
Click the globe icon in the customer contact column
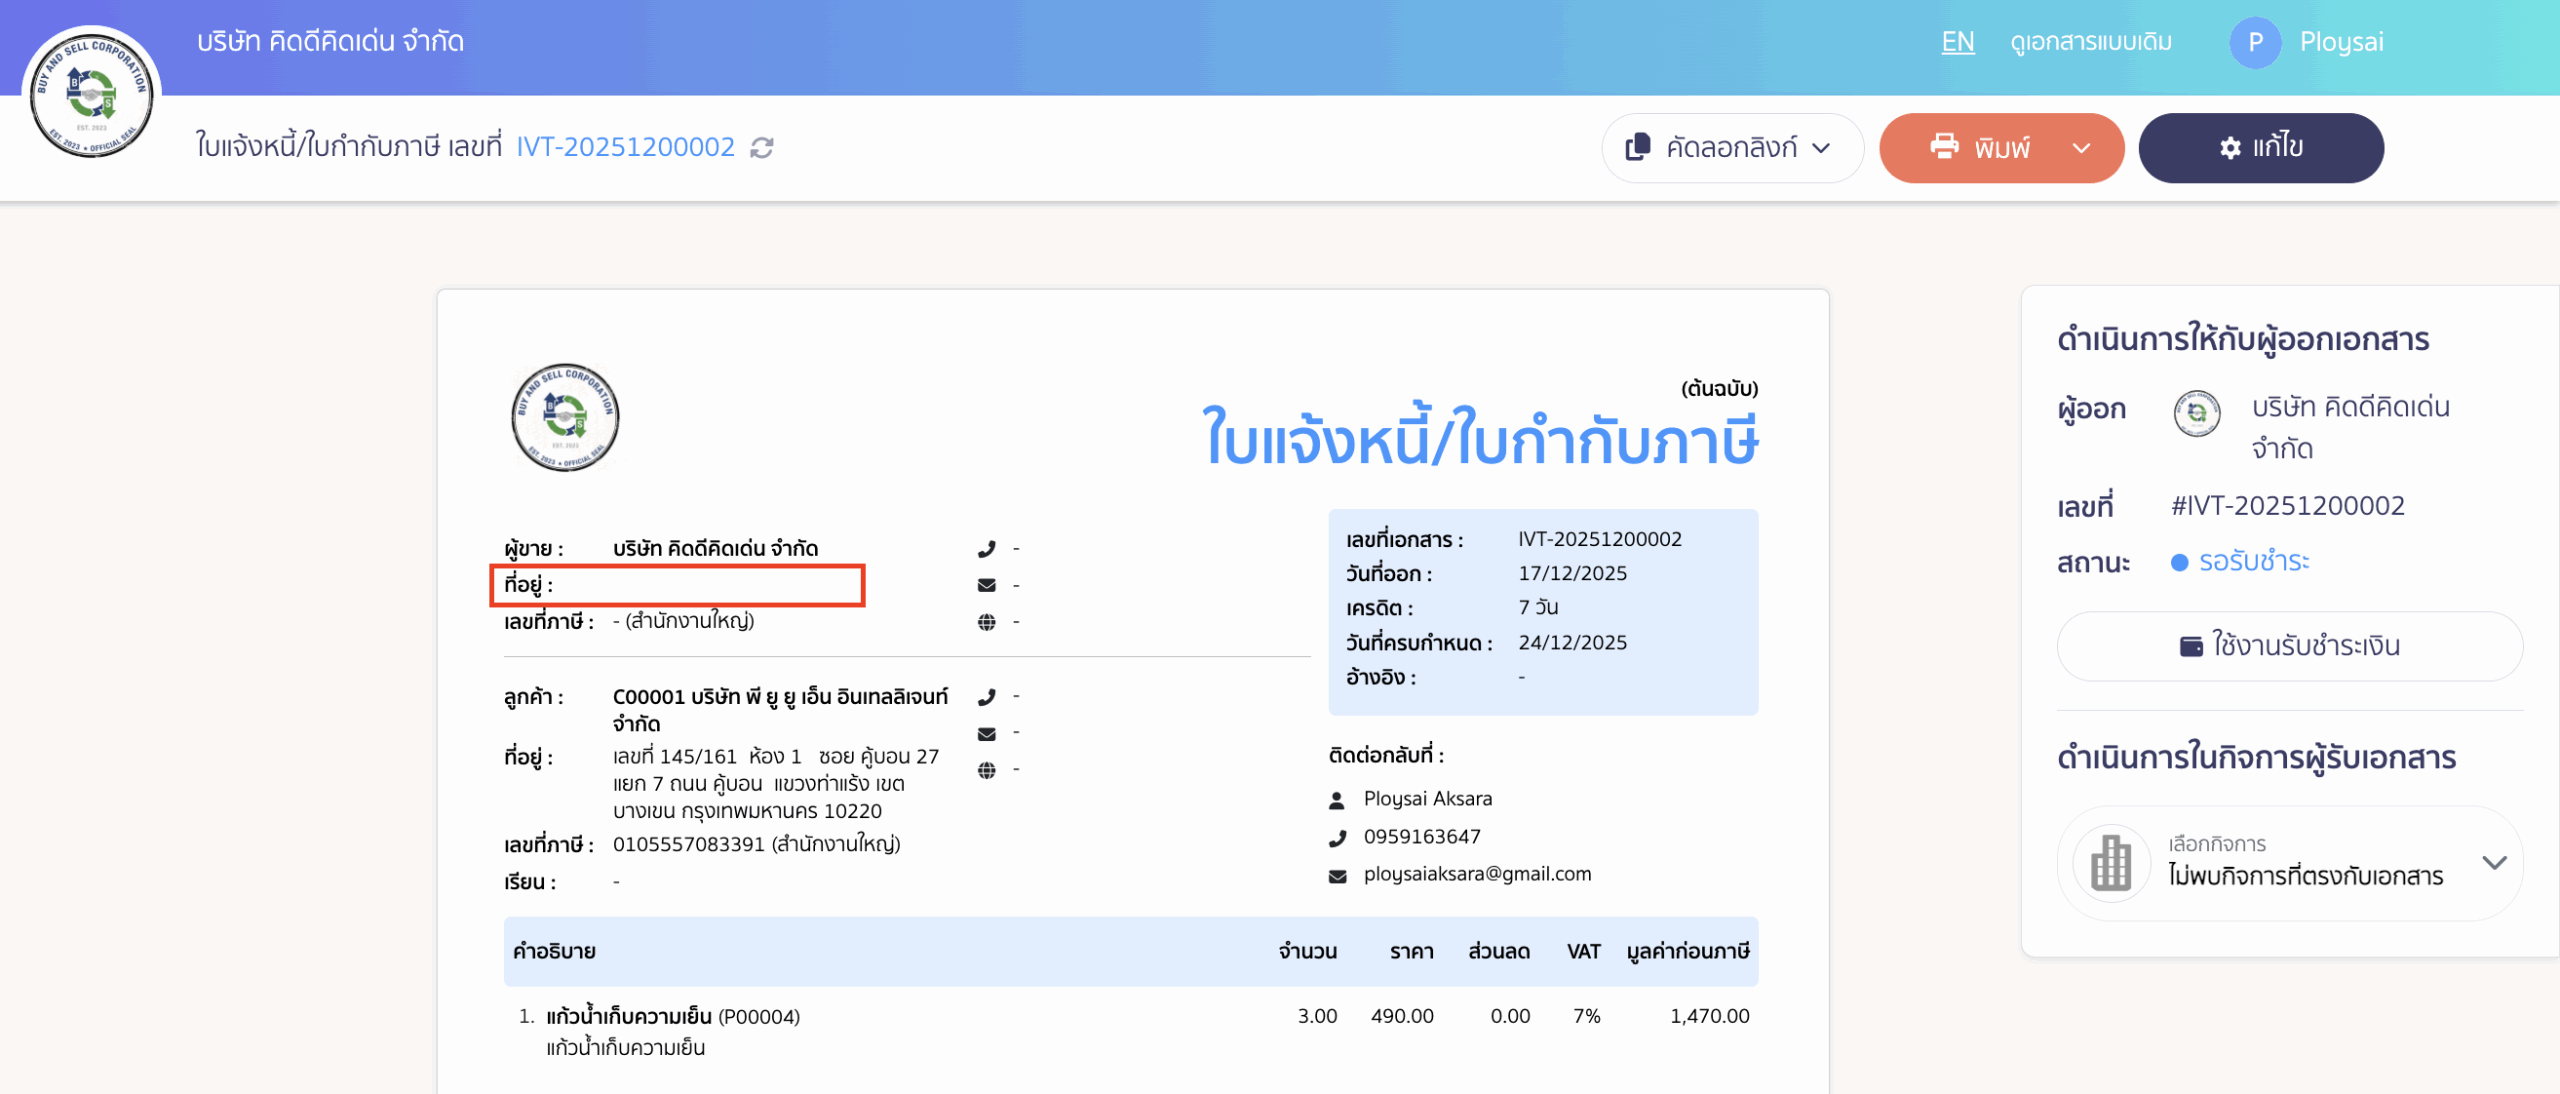tap(989, 769)
